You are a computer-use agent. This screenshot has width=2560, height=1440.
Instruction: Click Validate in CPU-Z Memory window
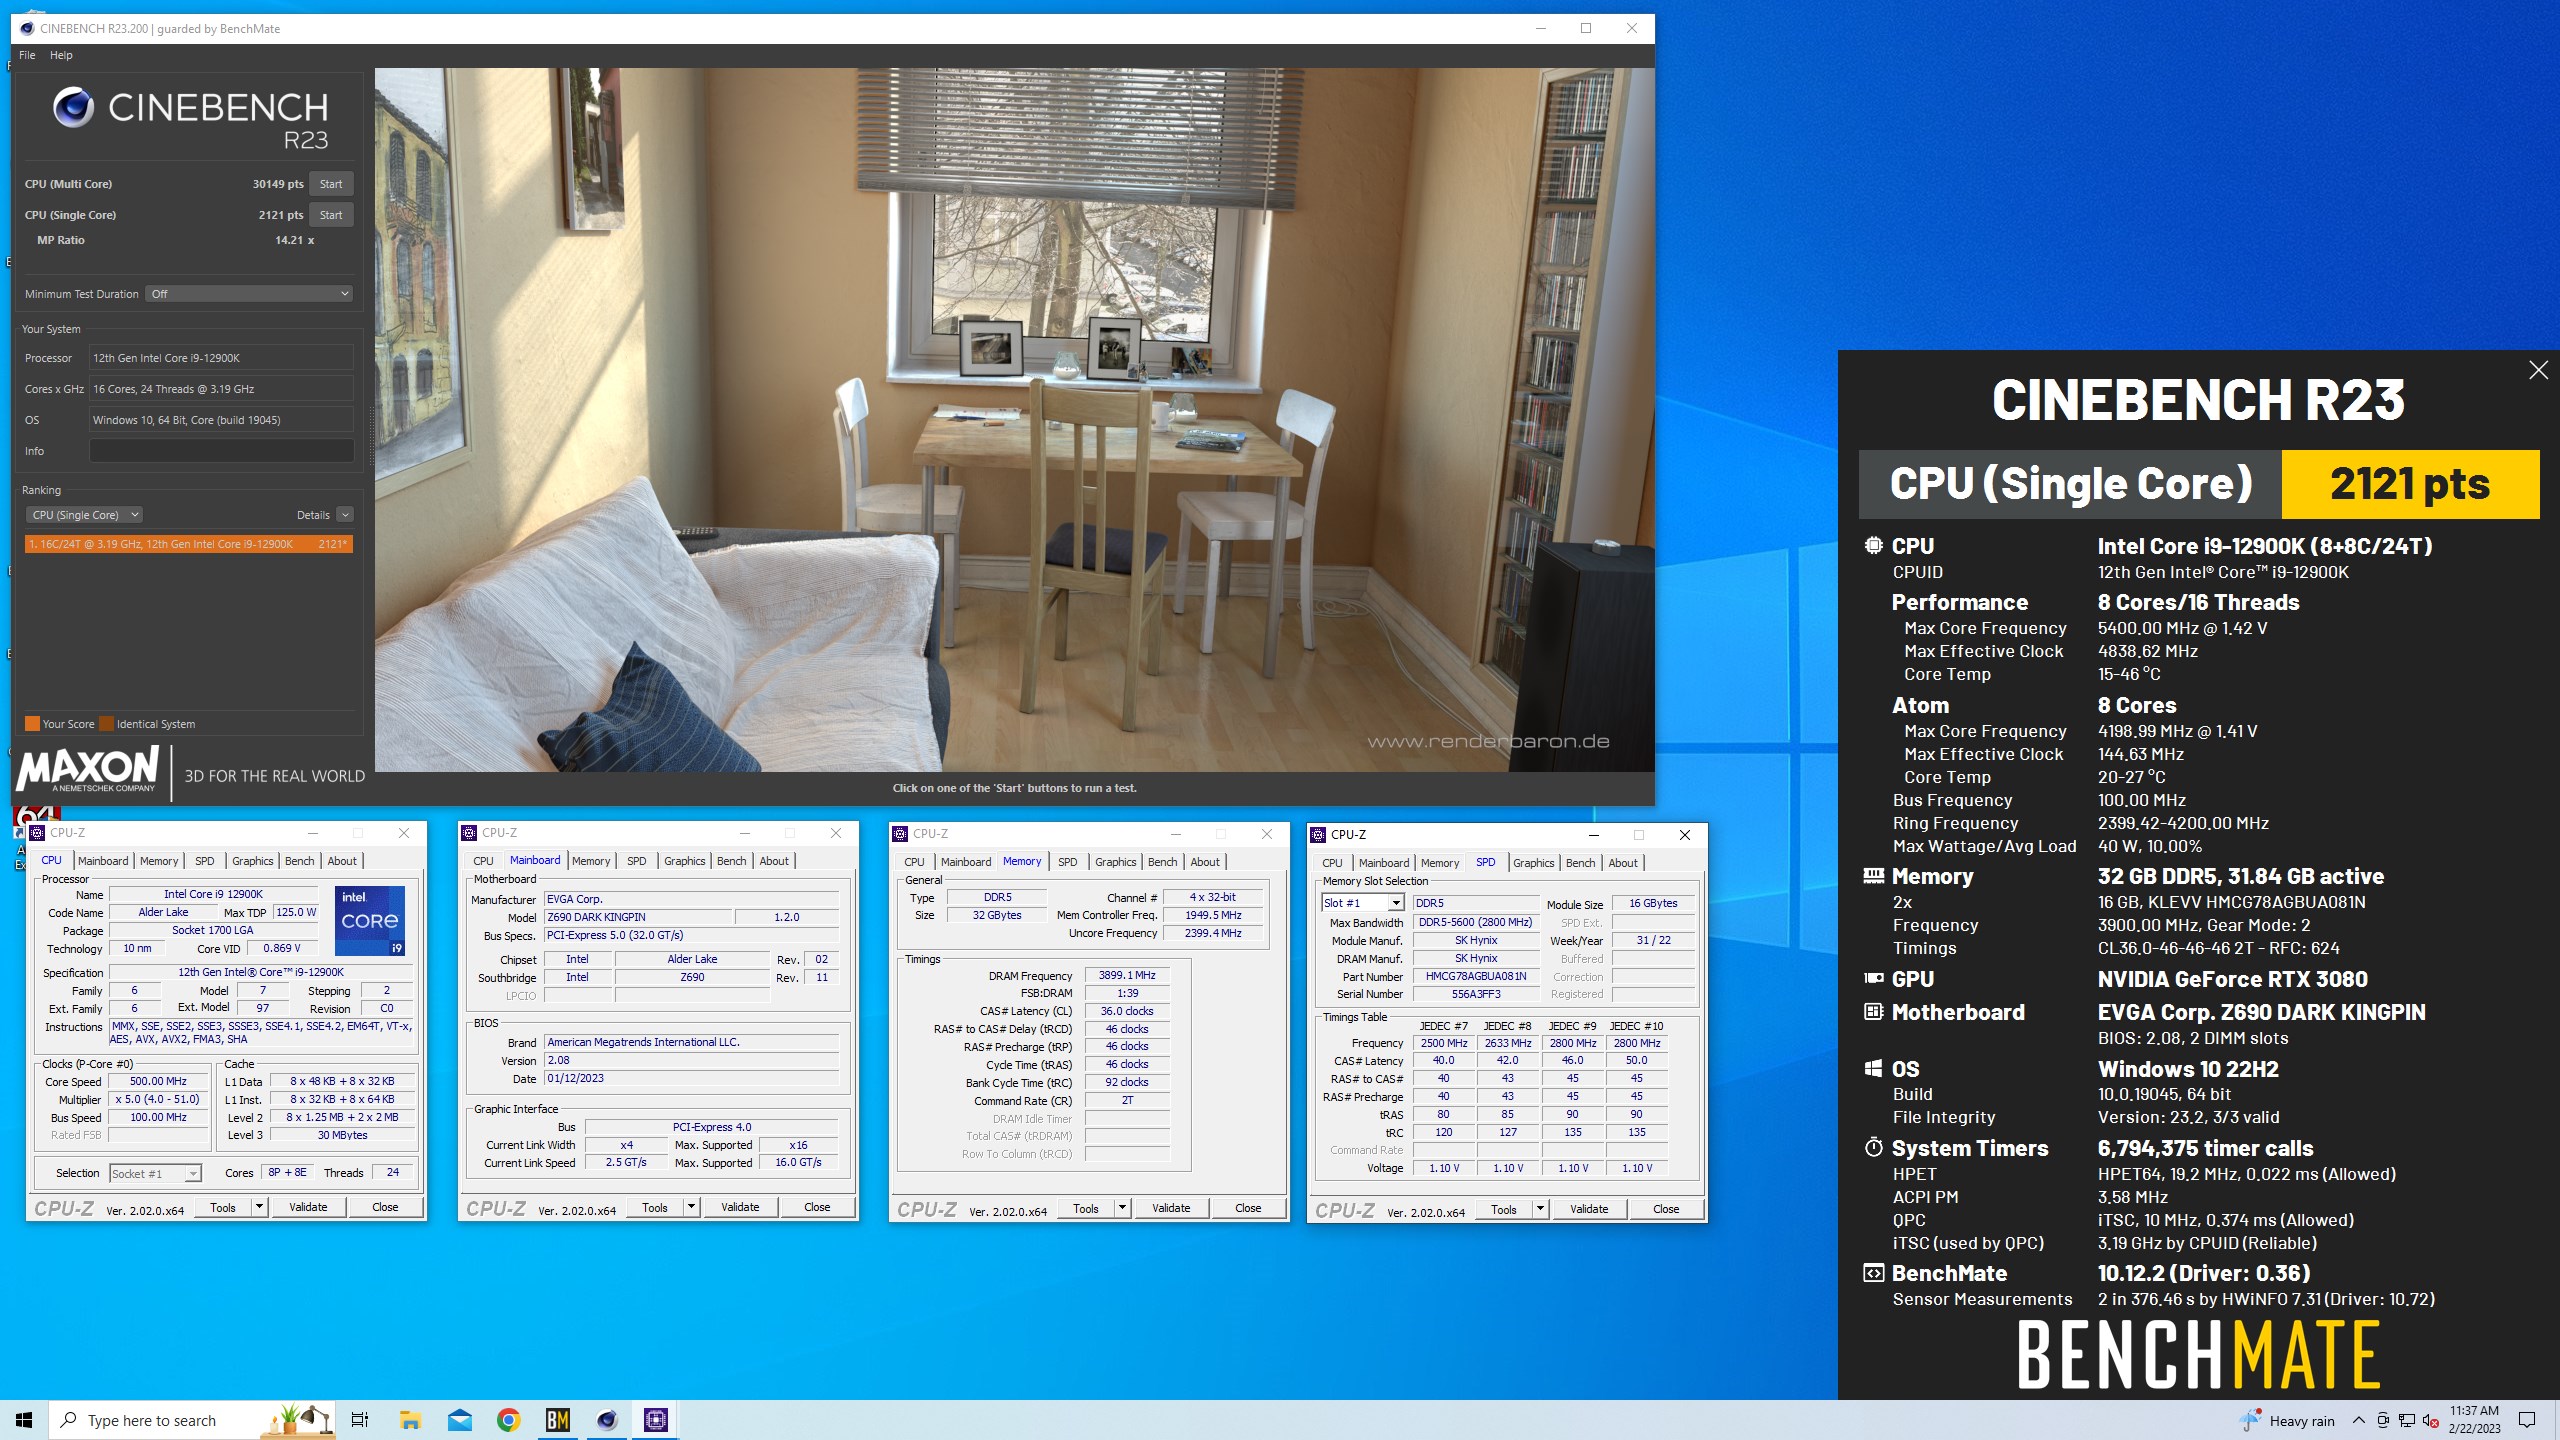[x=1171, y=1208]
